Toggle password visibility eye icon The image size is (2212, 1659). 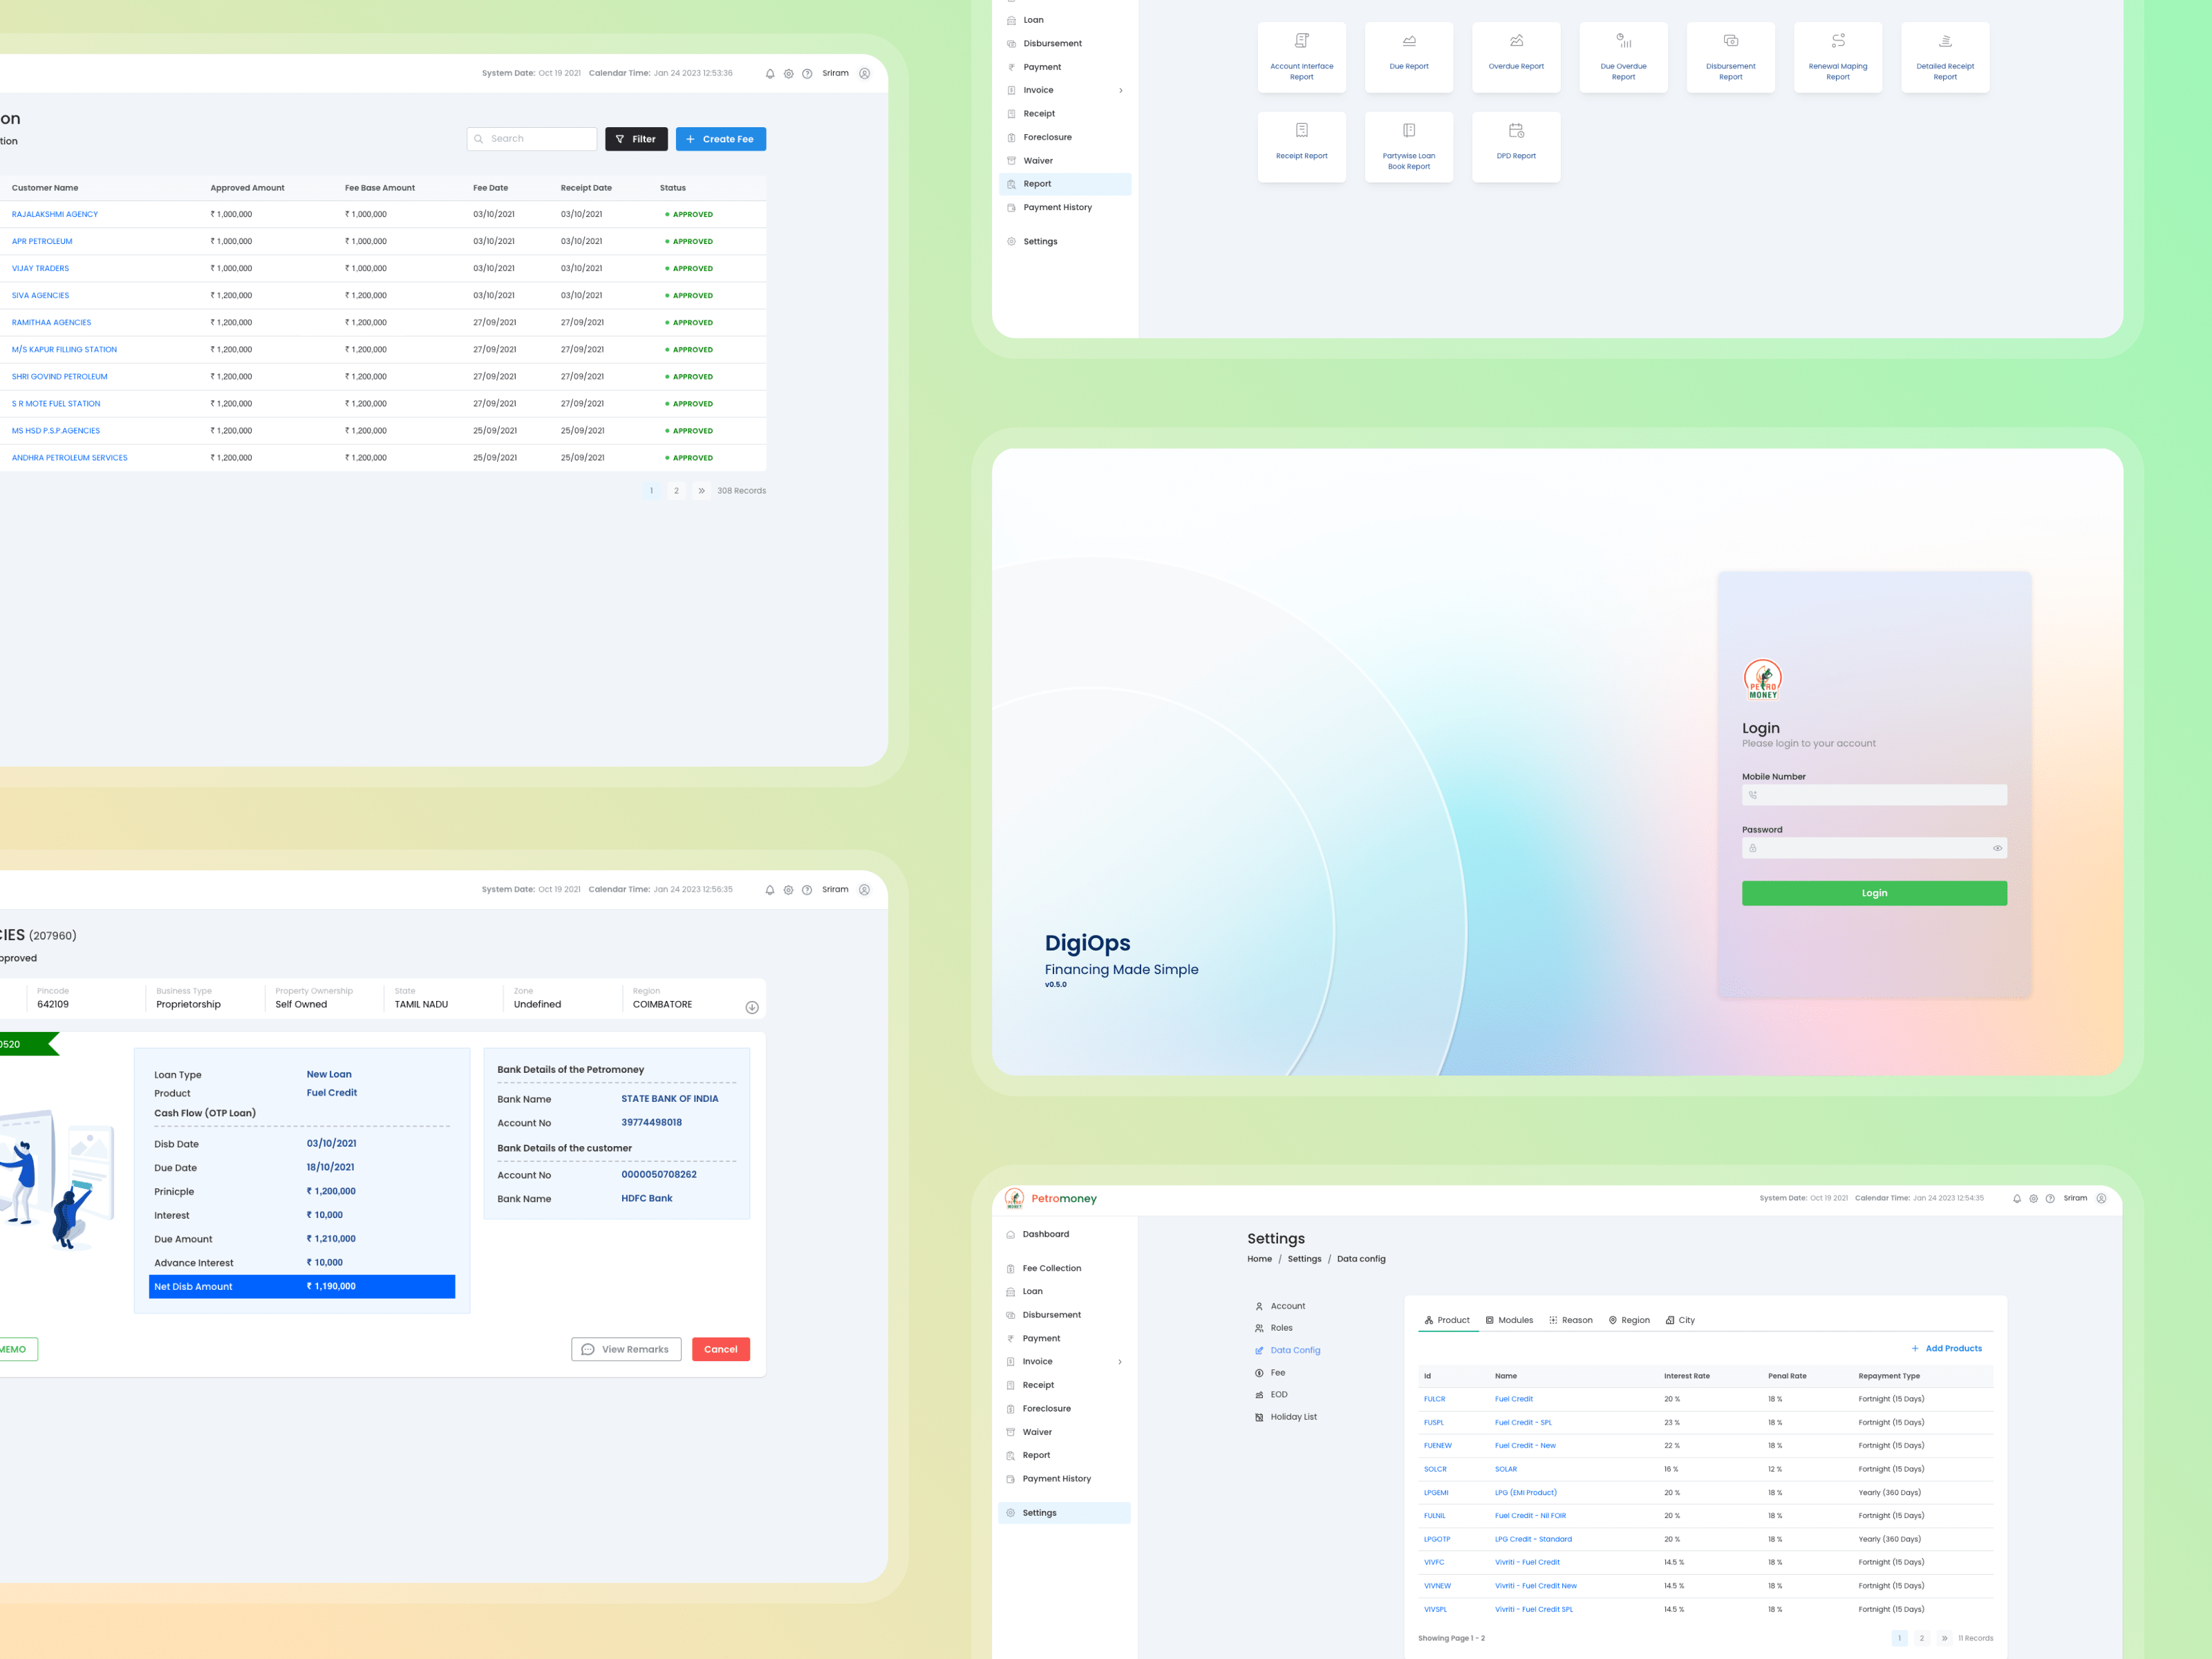point(1997,848)
